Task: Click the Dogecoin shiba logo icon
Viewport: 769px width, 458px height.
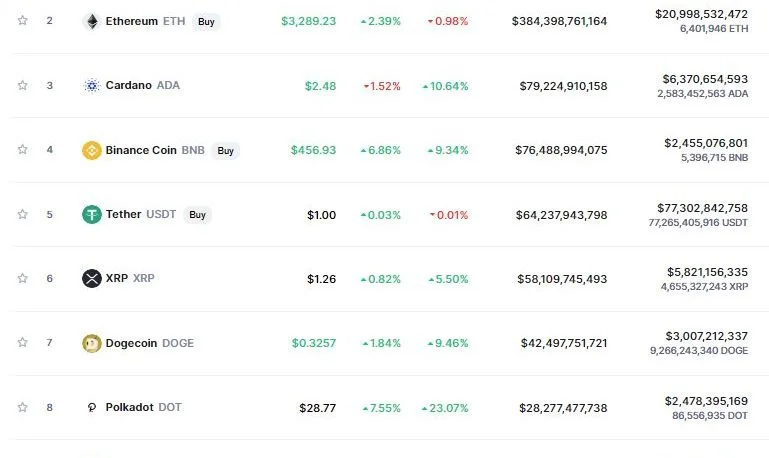Action: click(92, 343)
